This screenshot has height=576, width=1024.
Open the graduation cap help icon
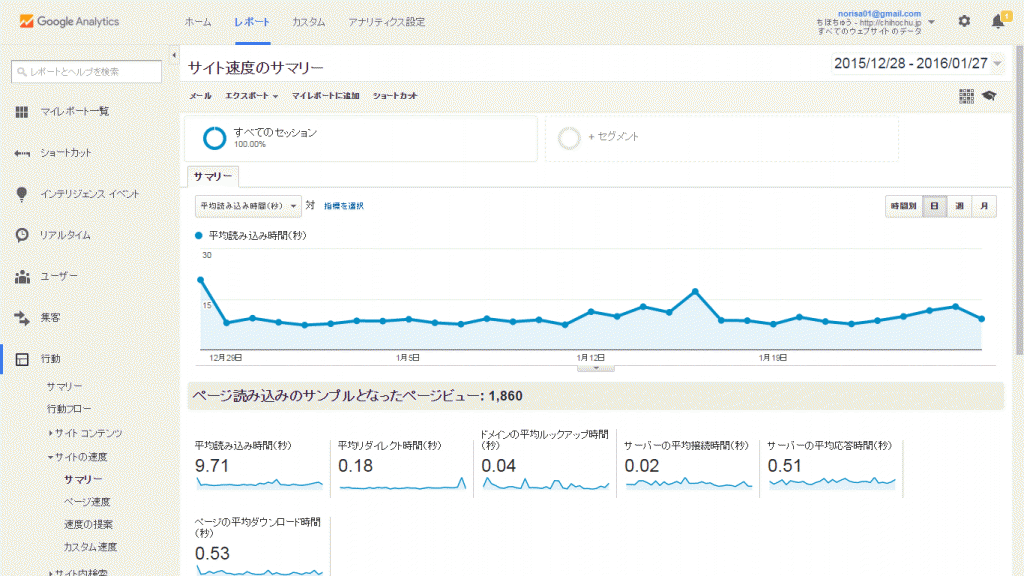point(989,96)
